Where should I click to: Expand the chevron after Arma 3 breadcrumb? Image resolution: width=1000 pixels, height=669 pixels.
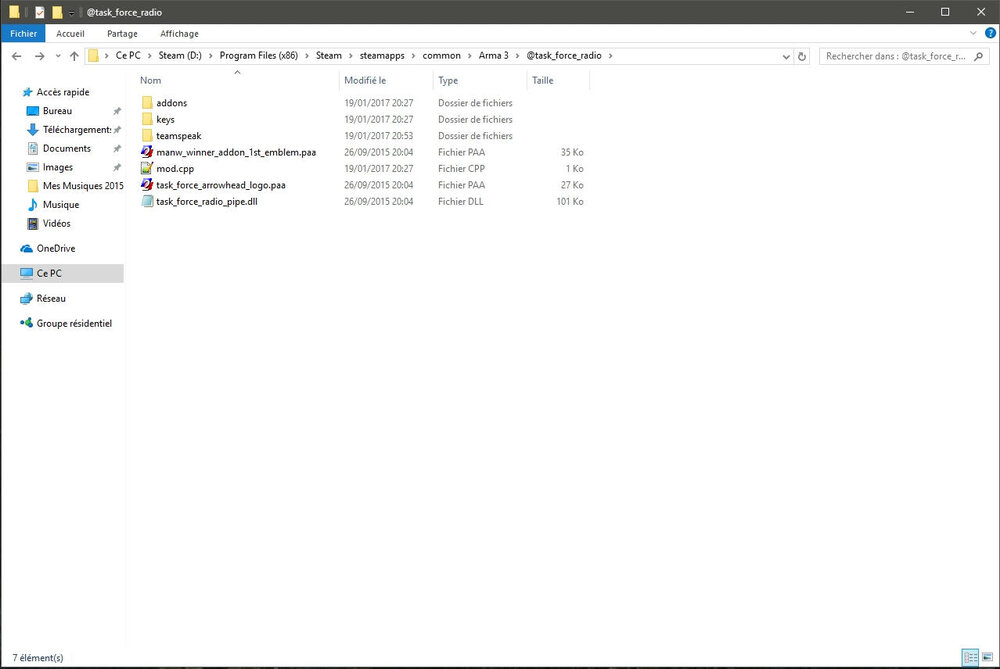pos(518,55)
